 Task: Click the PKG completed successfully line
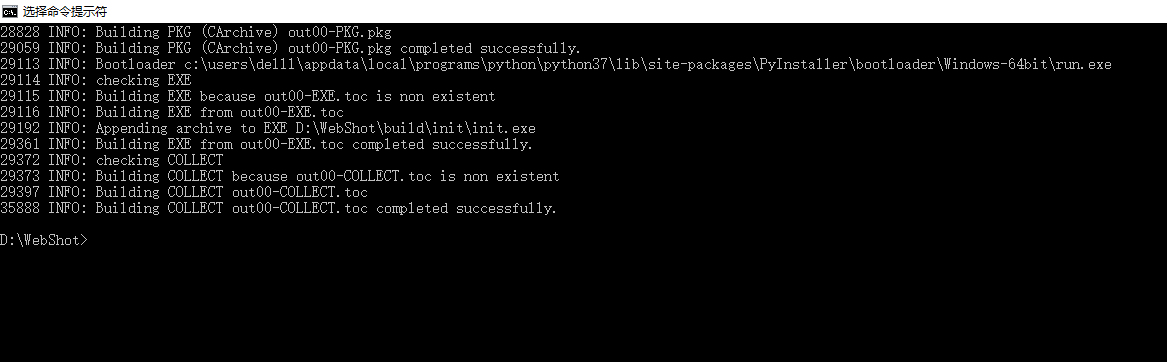[290, 48]
